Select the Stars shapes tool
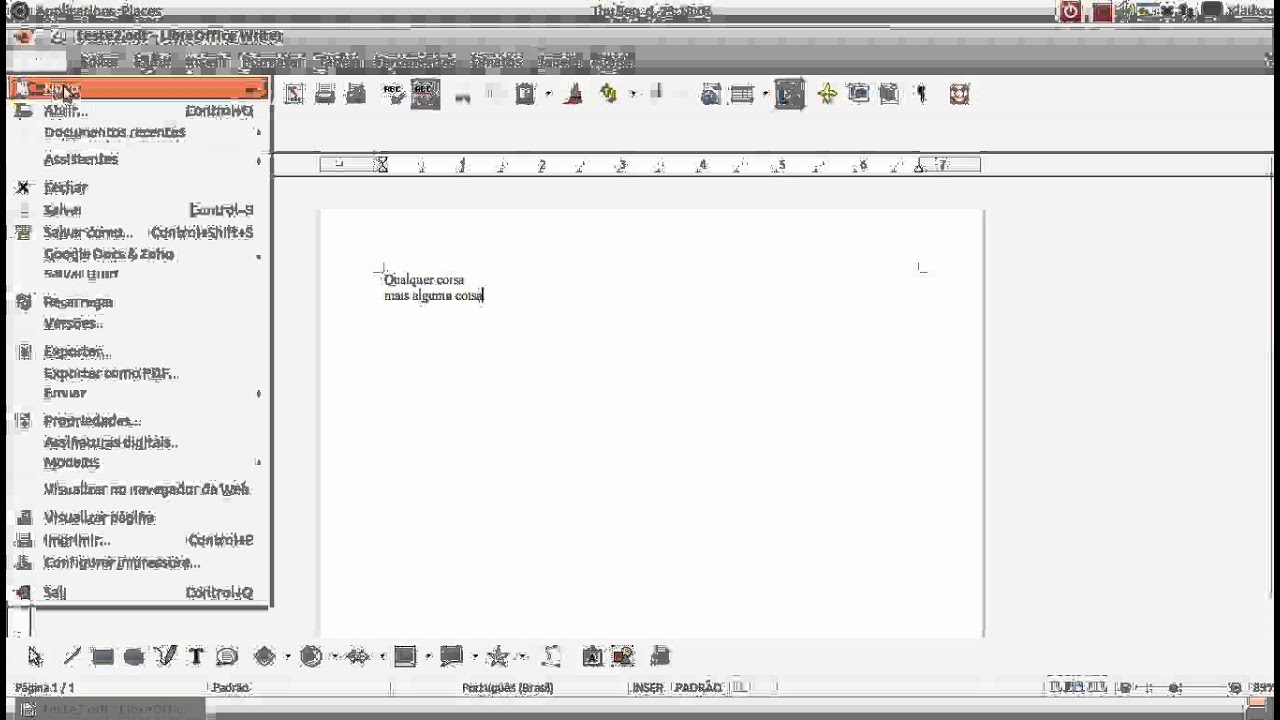This screenshot has width=1280, height=720. coord(498,657)
